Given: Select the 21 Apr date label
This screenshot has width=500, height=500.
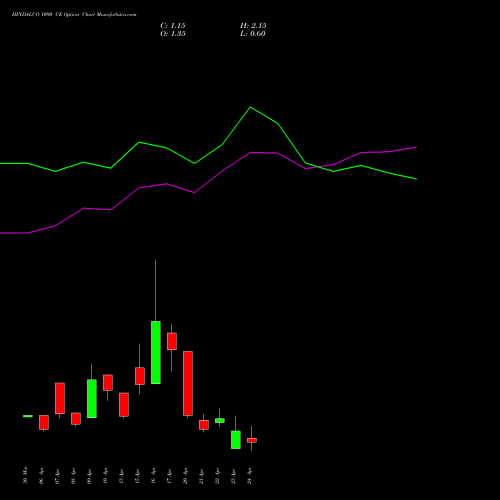Looking at the screenshot, I should (201, 476).
